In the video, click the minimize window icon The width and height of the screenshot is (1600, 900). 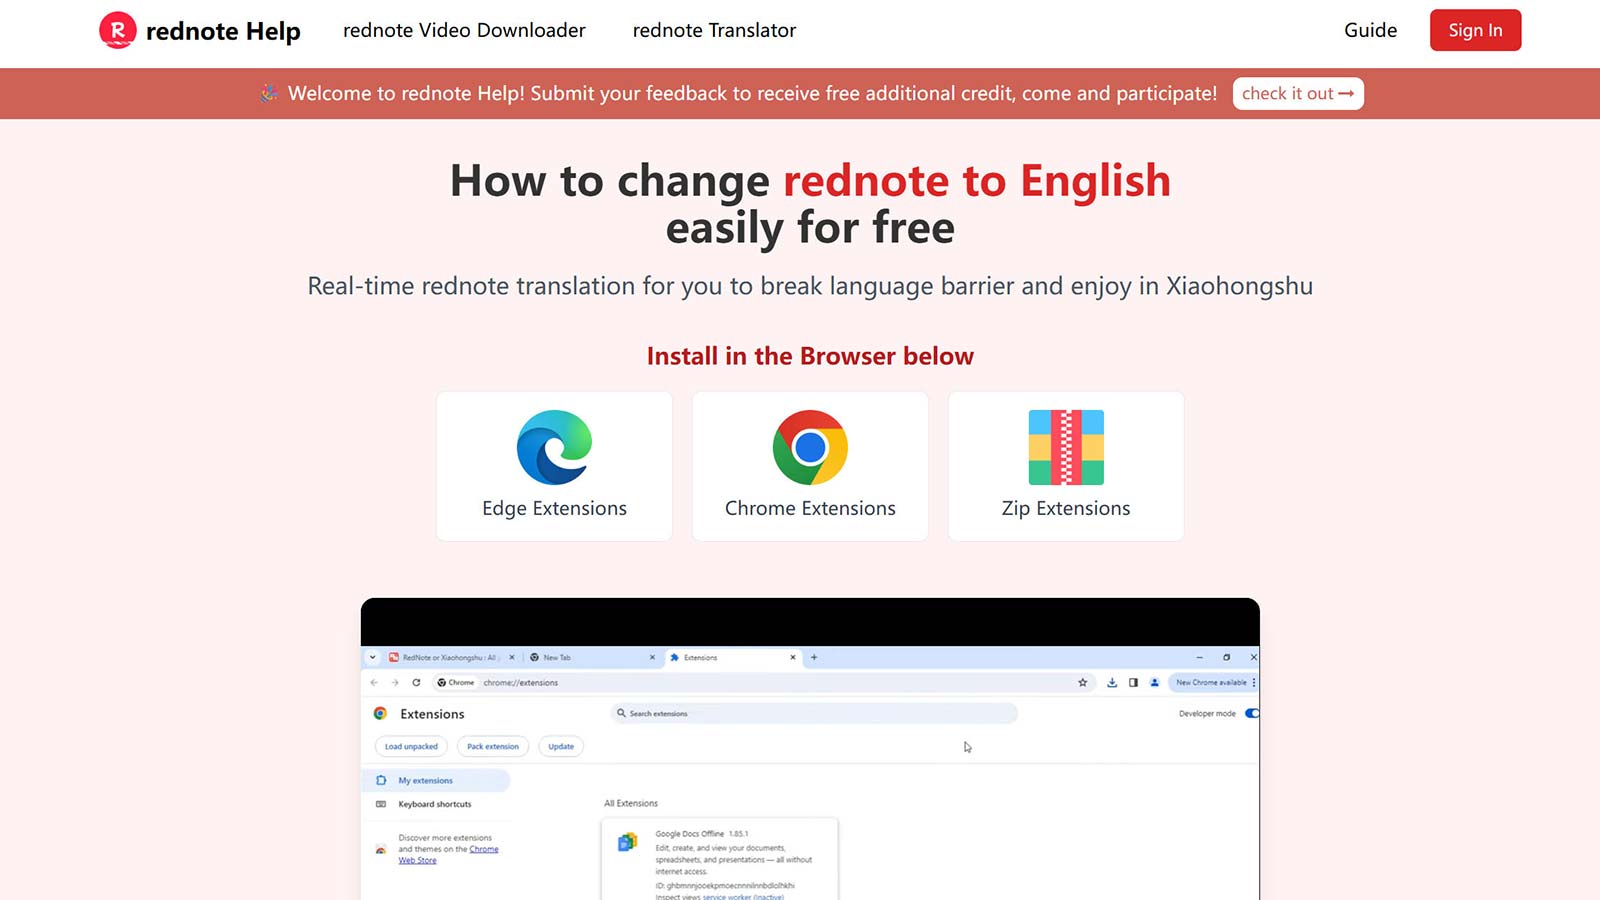[x=1200, y=657]
